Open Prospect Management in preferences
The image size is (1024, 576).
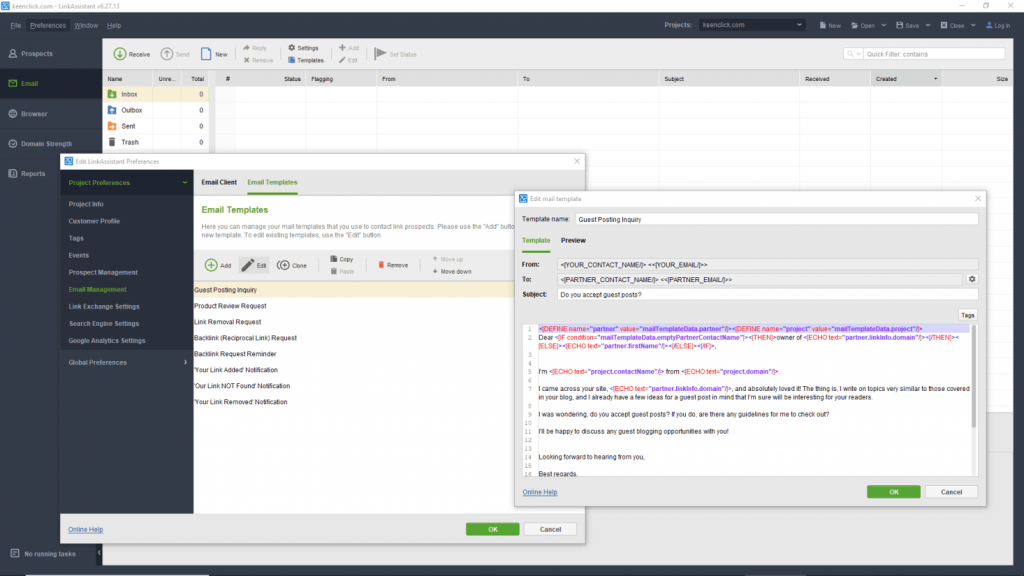[x=103, y=272]
